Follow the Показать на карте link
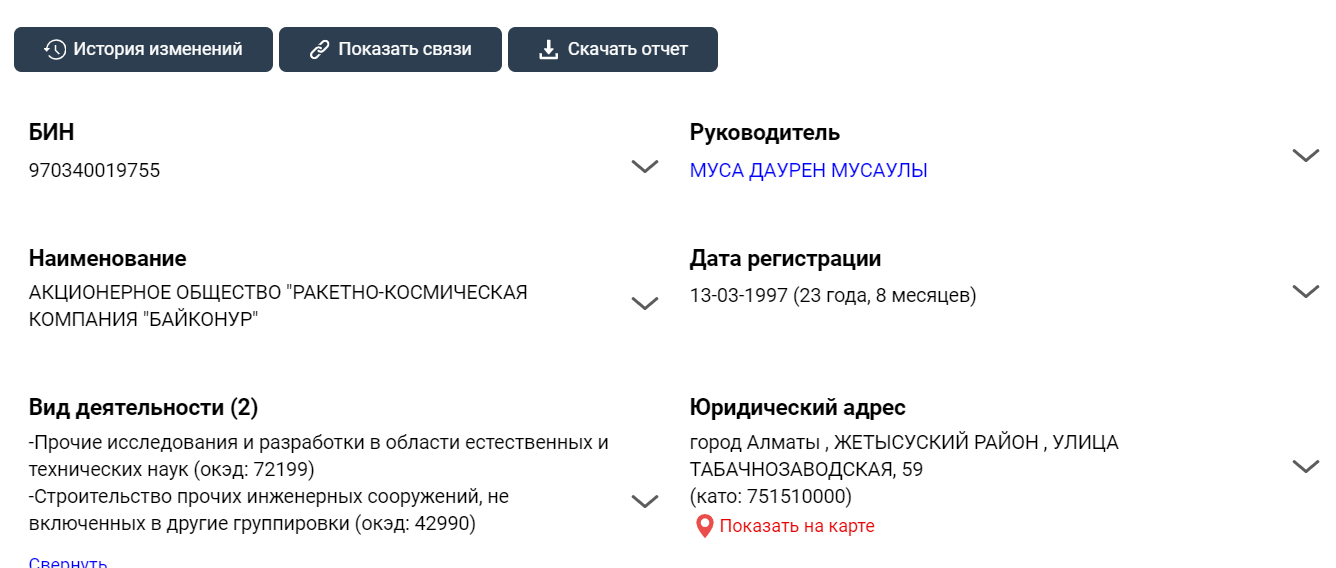 (796, 526)
